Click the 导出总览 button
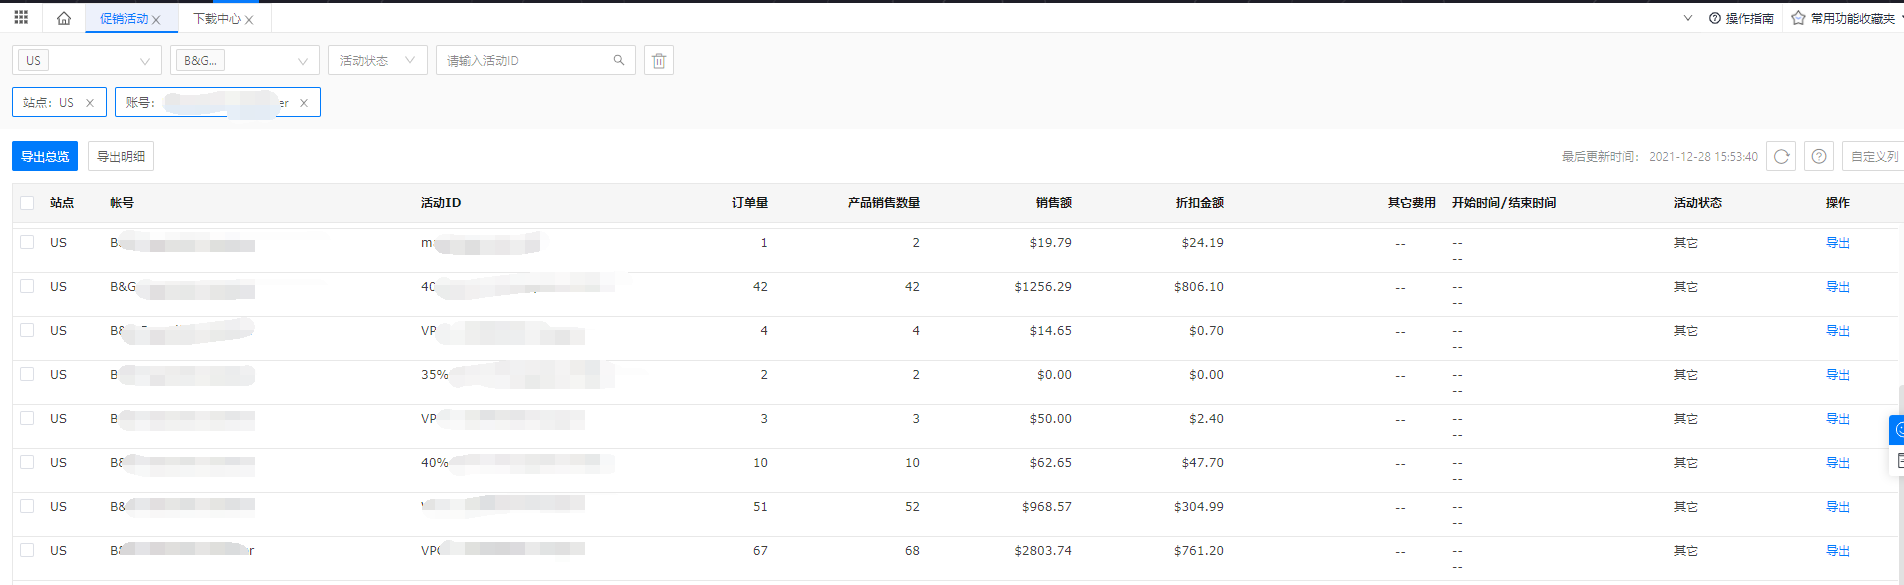 coord(45,156)
